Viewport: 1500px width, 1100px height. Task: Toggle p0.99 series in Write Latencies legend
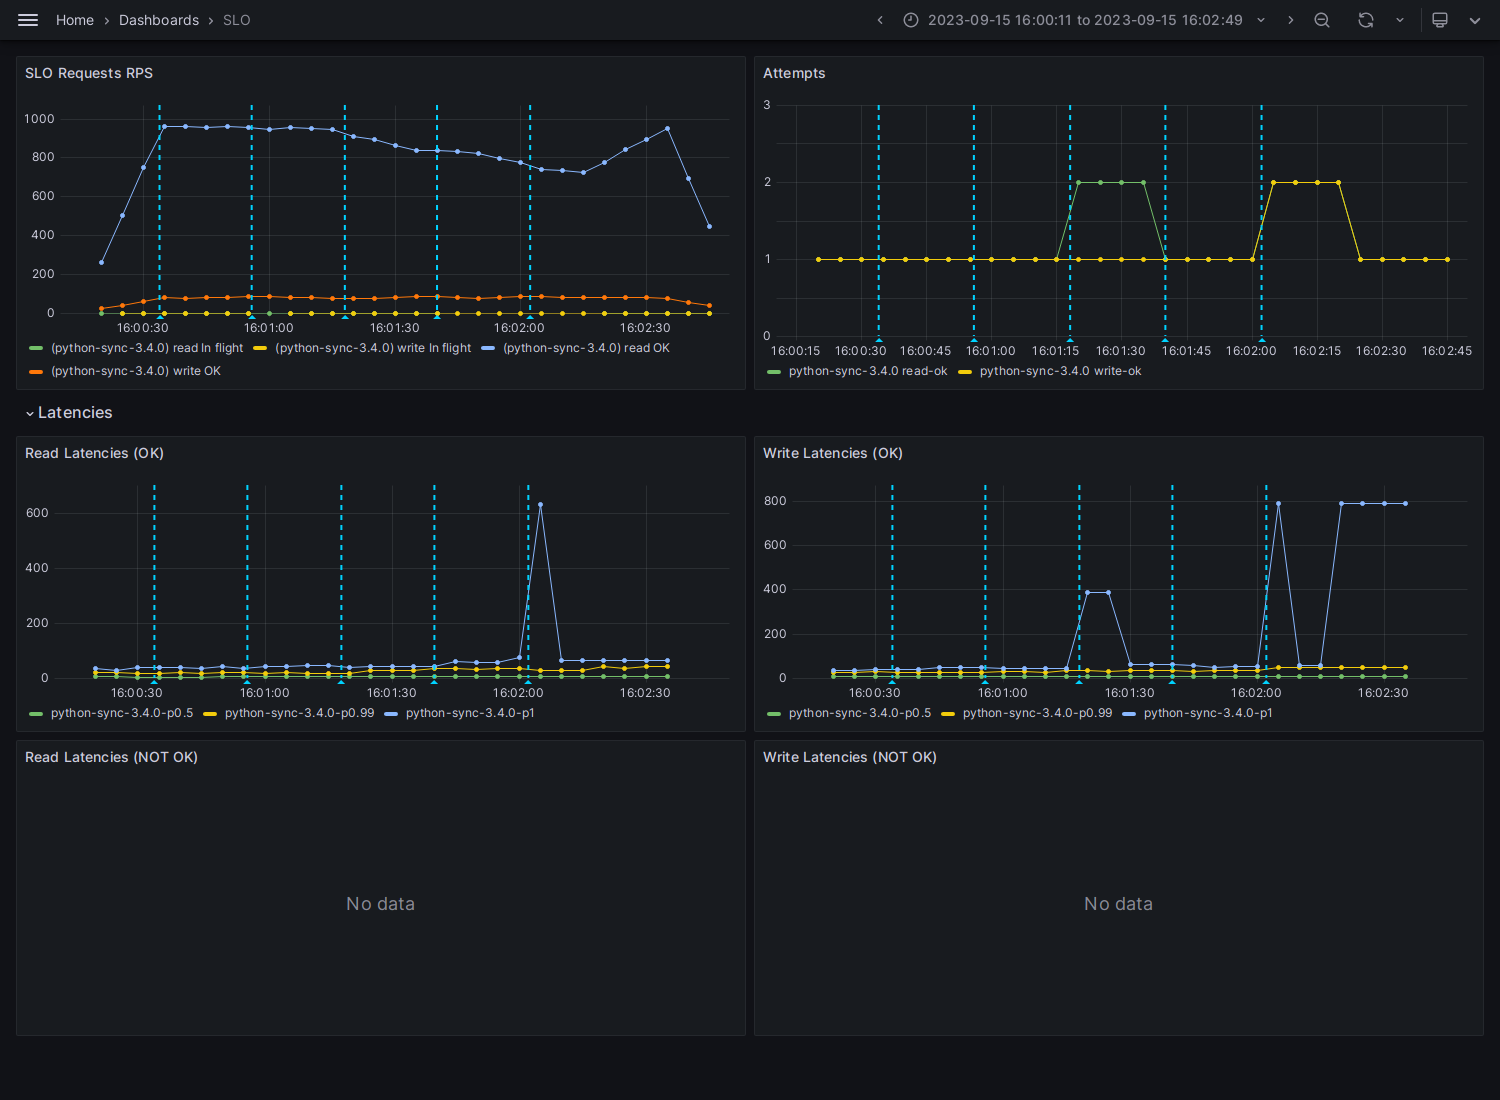click(x=1037, y=713)
